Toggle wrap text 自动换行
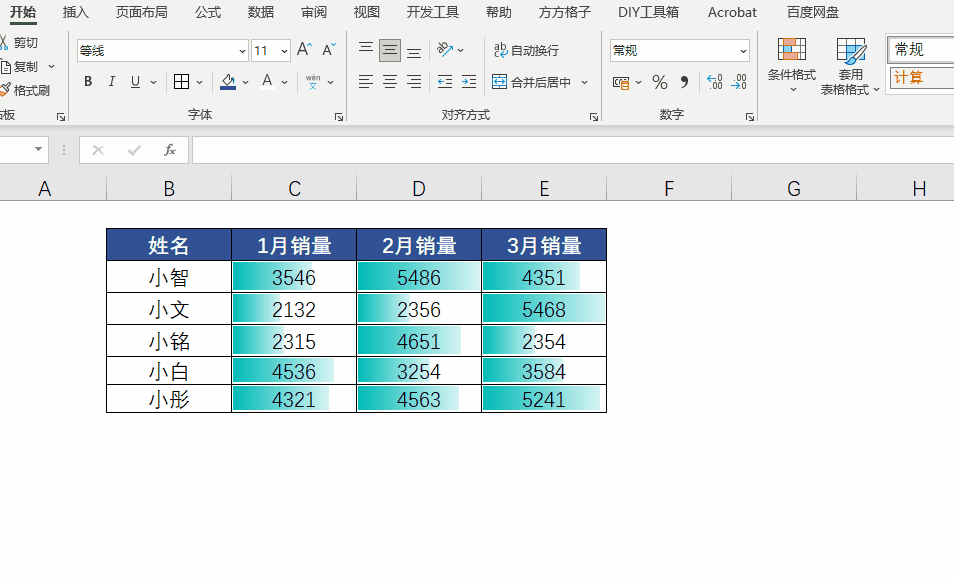 [x=526, y=51]
